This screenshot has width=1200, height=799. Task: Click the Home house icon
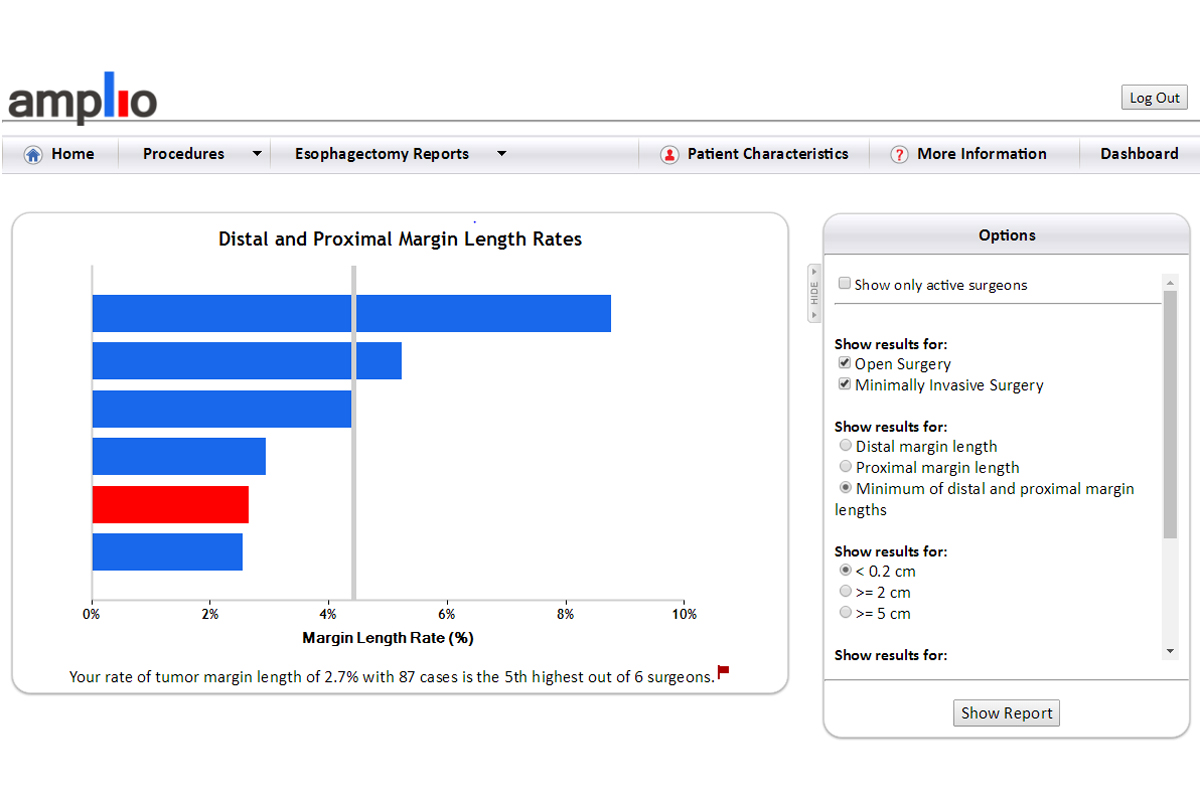33,154
